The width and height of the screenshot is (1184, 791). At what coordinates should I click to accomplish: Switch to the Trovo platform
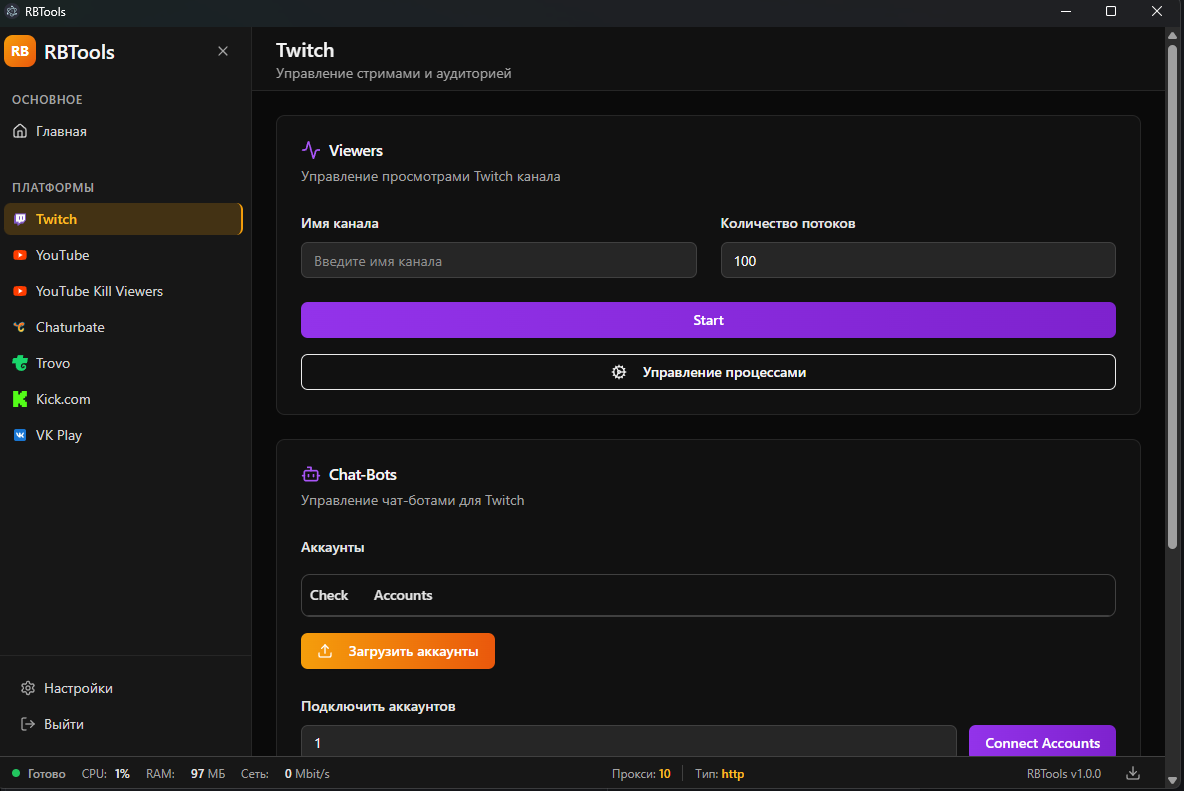pos(53,363)
